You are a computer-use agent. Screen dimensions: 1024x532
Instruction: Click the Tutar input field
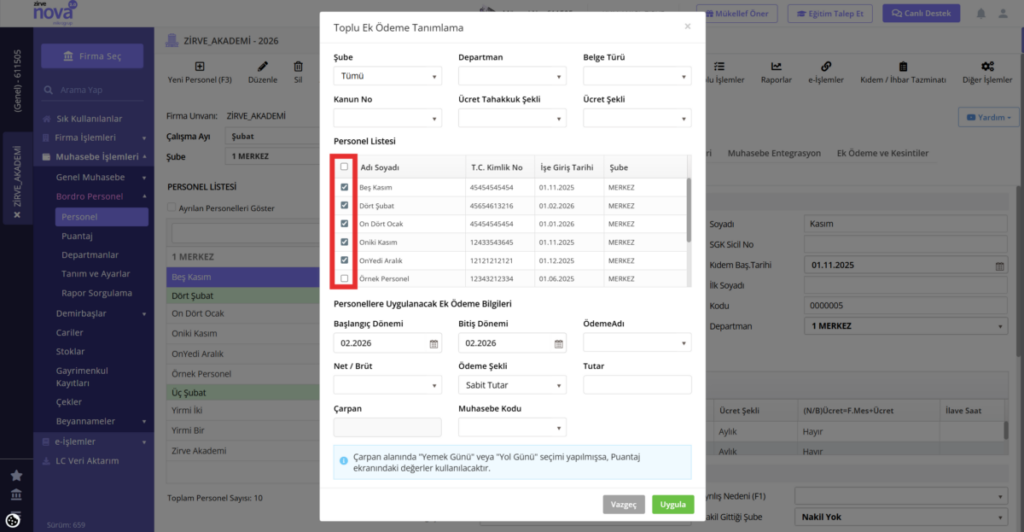(637, 385)
